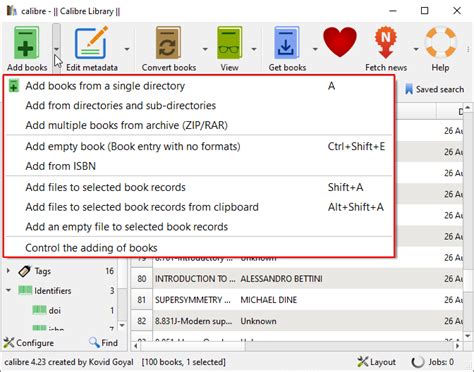Click the Get books icon
Screen dimensions: 474x372
click(287, 43)
